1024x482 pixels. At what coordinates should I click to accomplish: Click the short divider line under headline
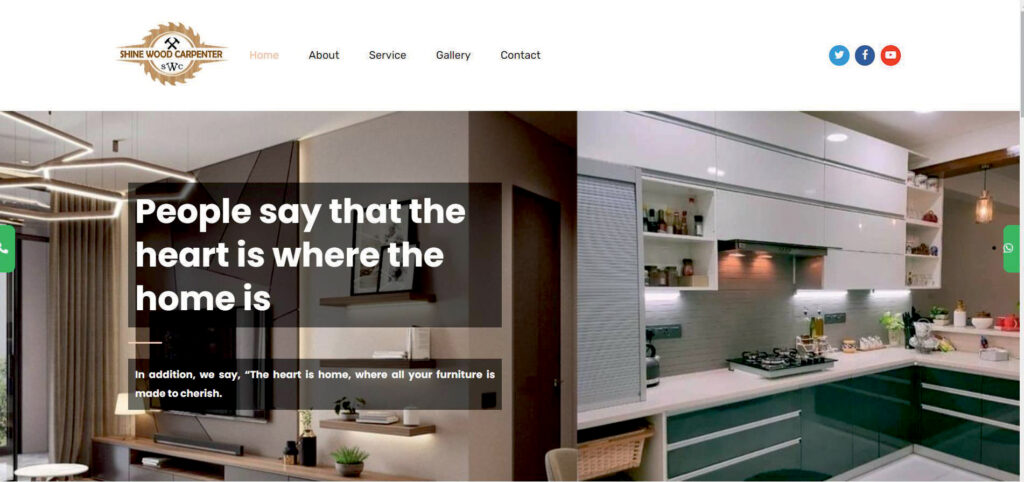click(145, 342)
